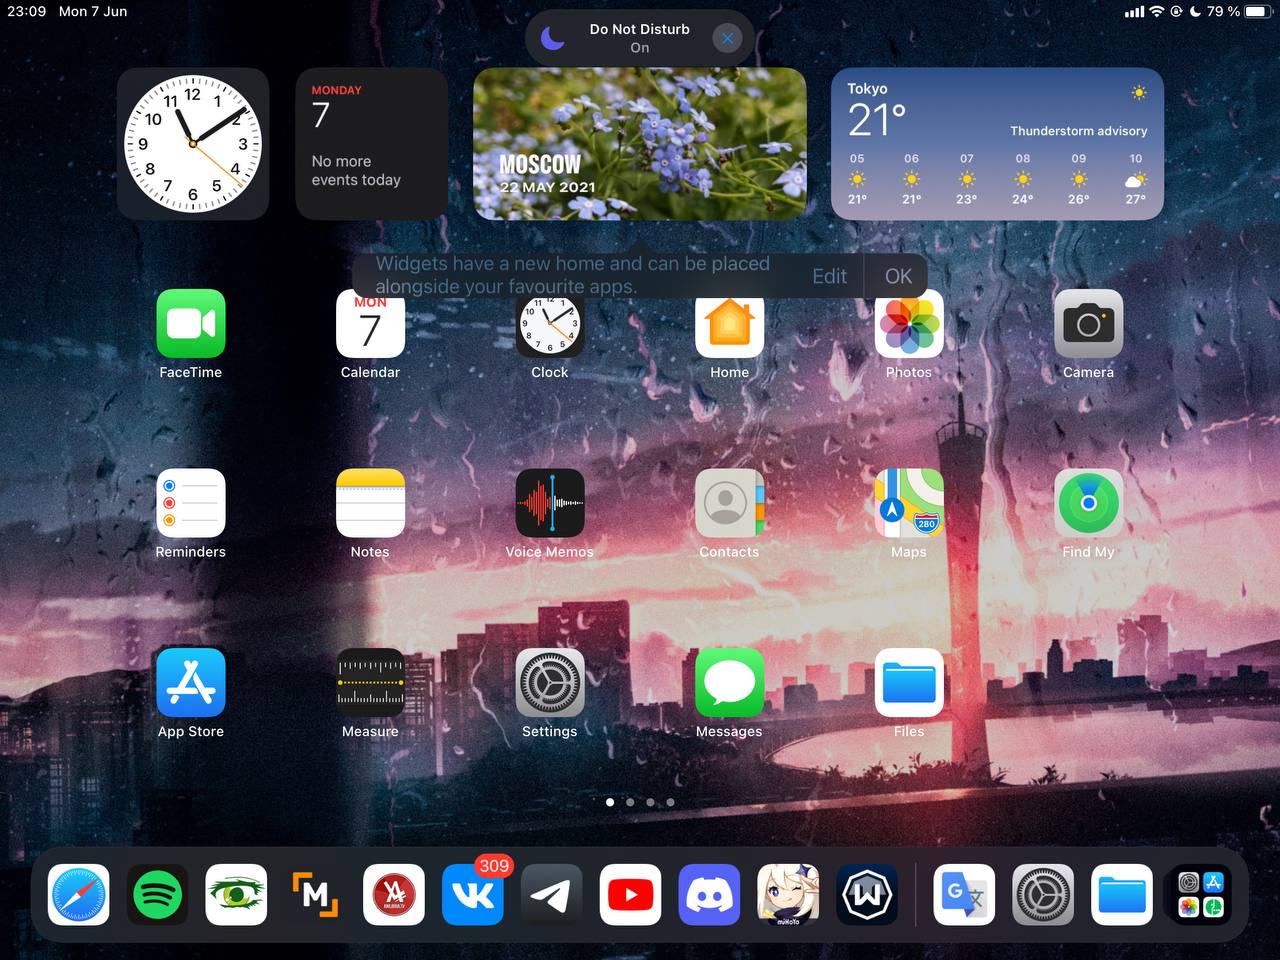Screen dimensions: 1280x960
Task: Tap the 'Widgets have a new home' message
Action: coord(573,275)
